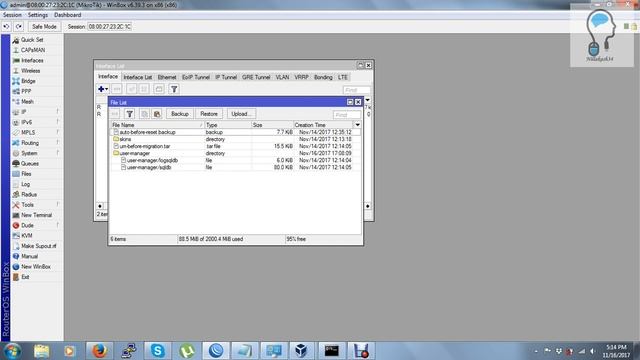Viewport: 640px width, 360px height.
Task: Click the paste icon in File List
Action: coord(157,114)
